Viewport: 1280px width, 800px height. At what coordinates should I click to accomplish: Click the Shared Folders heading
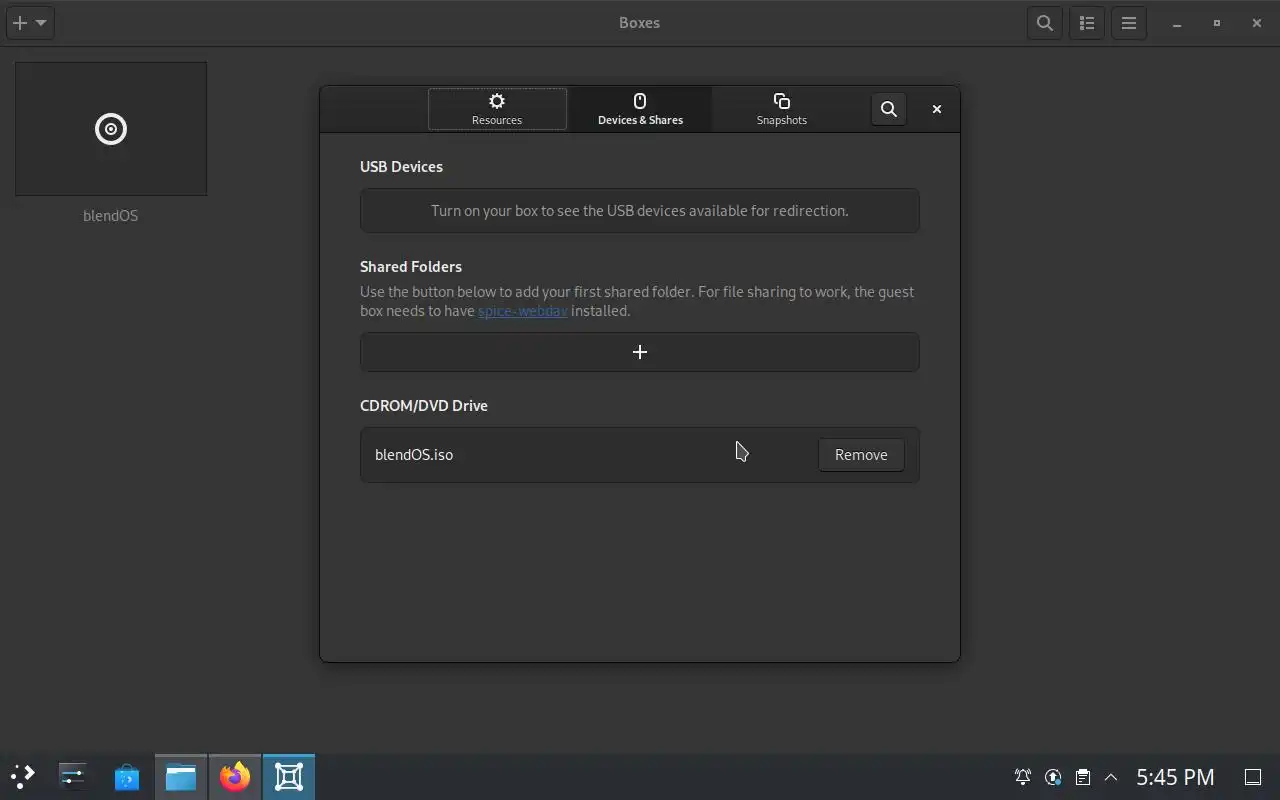coord(411,267)
